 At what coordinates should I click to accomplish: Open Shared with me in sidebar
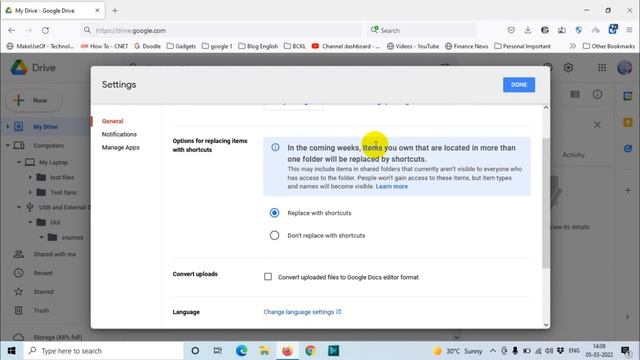(x=54, y=254)
